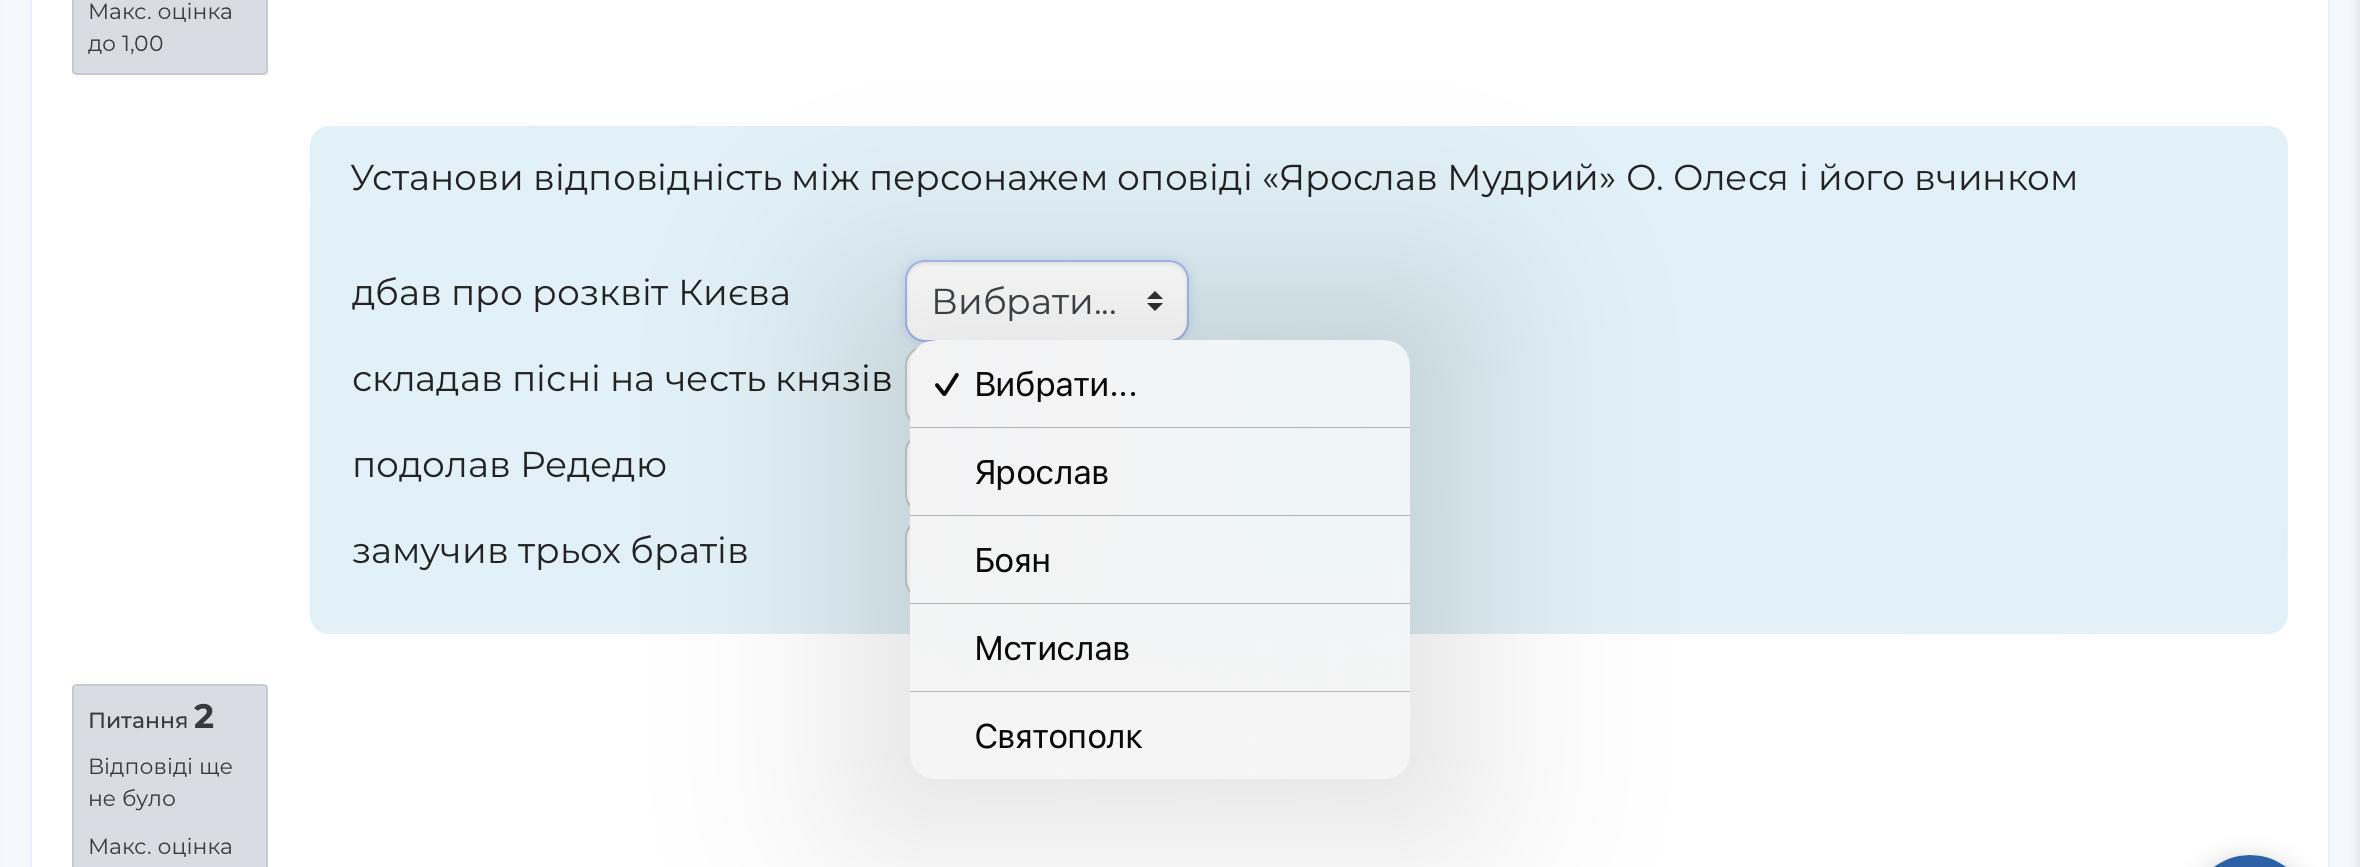2360x867 pixels.
Task: Click the Відповіді ще не було status text
Action: [160, 782]
